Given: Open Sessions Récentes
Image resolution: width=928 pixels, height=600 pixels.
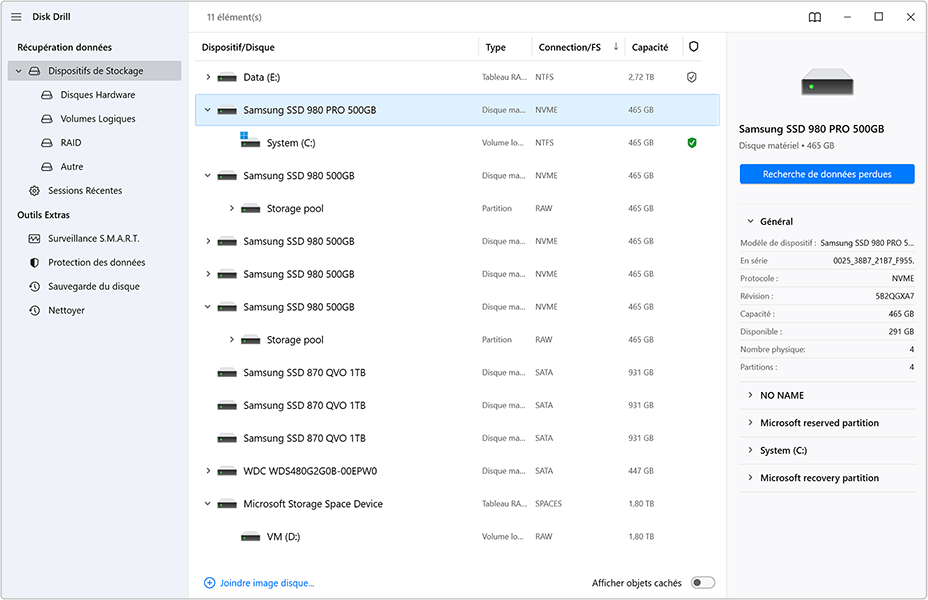Looking at the screenshot, I should tap(85, 191).
